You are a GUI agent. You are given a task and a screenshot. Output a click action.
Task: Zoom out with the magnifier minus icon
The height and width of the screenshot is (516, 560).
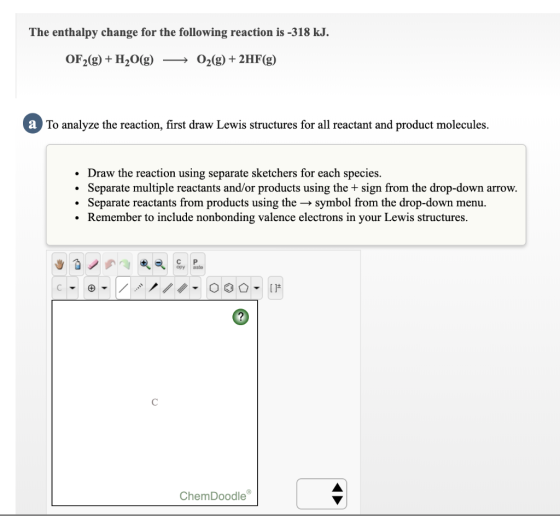[160, 264]
